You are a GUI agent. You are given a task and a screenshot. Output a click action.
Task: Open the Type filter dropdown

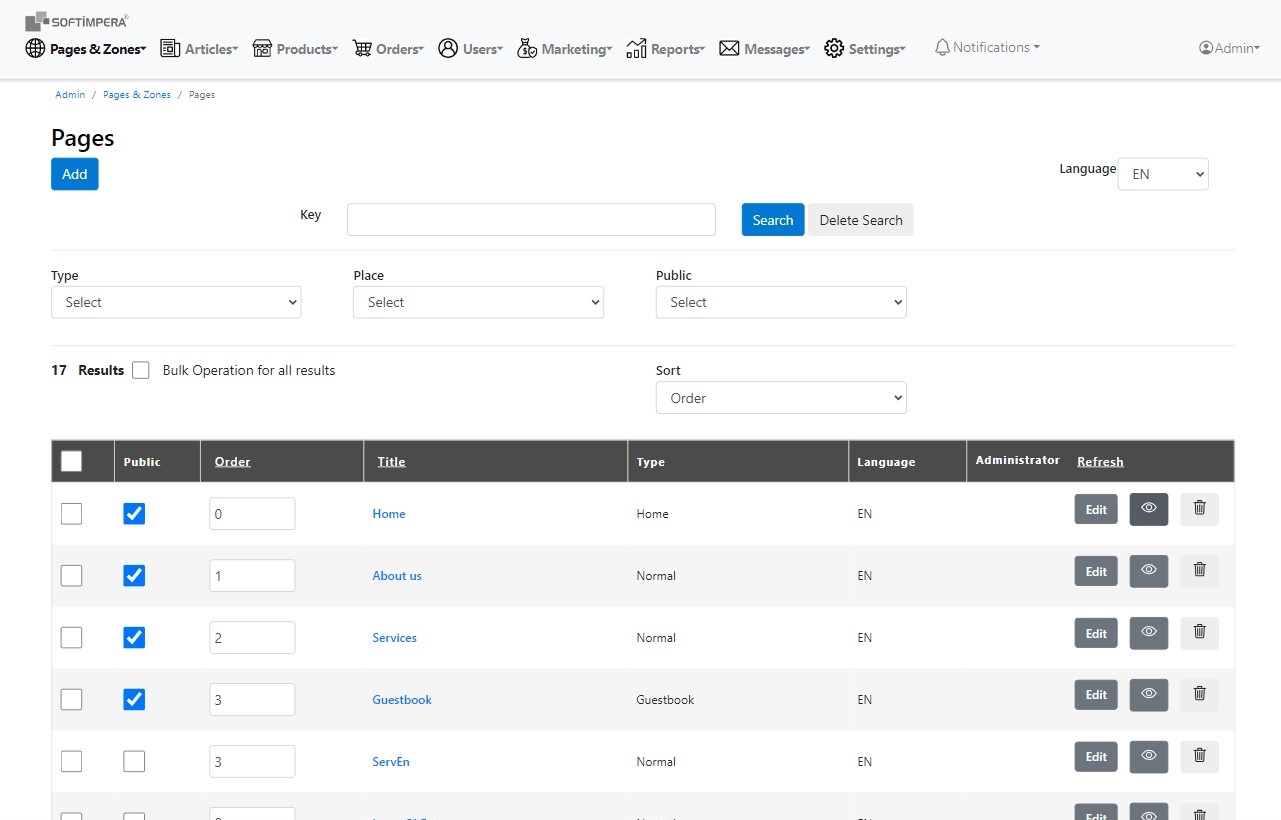(176, 302)
